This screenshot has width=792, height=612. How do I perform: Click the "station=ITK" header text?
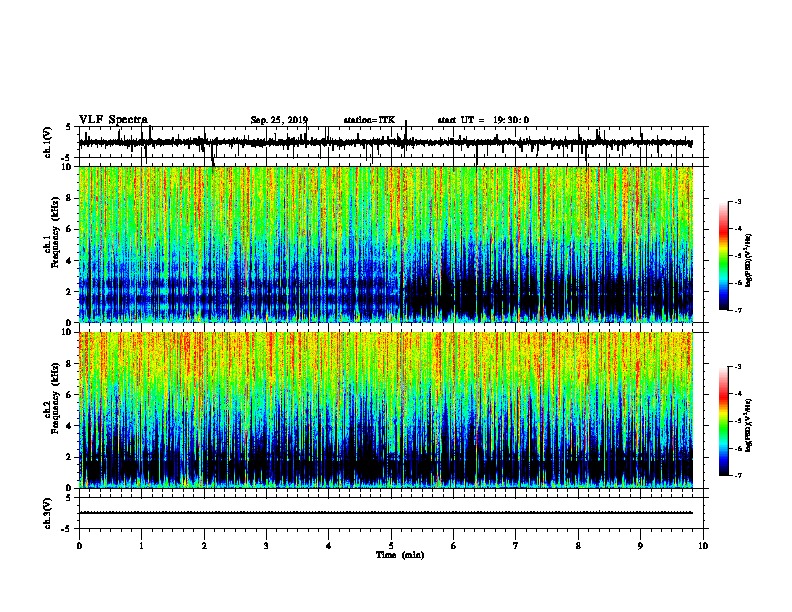click(x=369, y=120)
